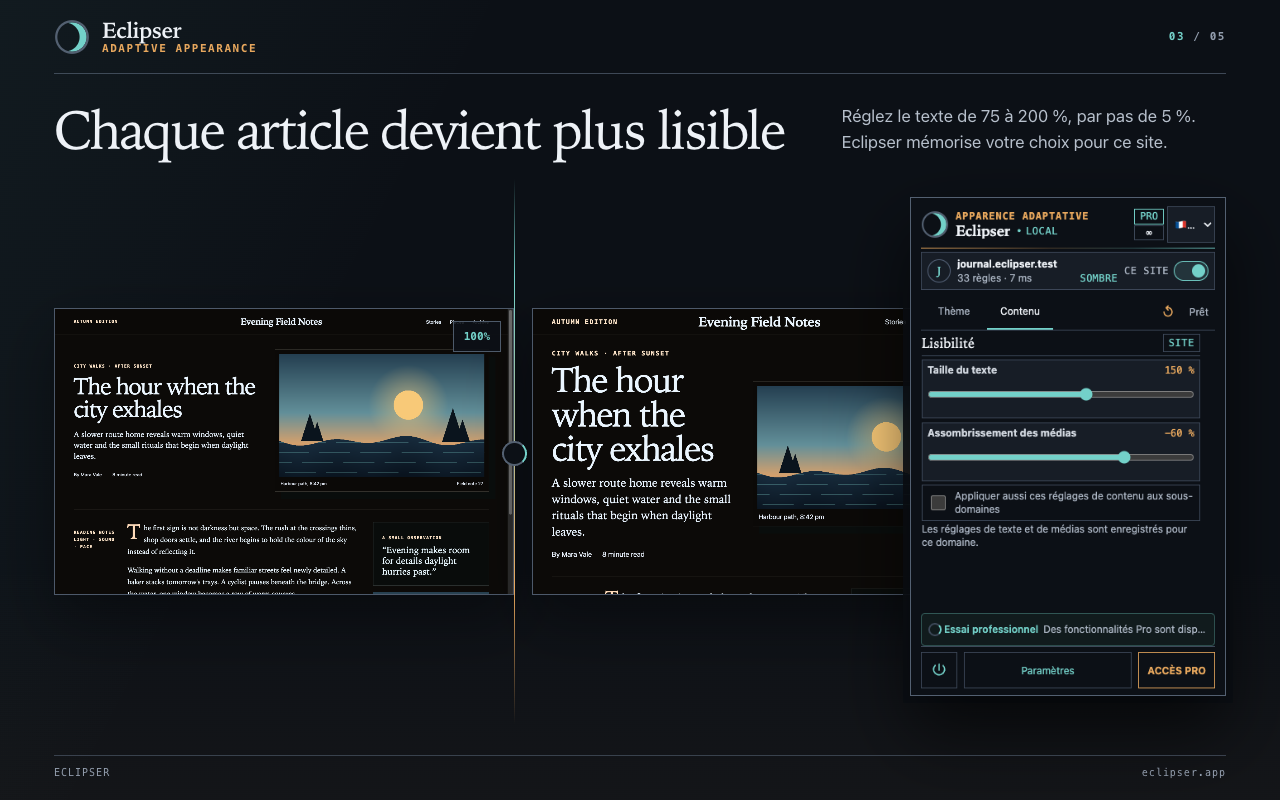Click the −60 % media dimming value

[1179, 433]
